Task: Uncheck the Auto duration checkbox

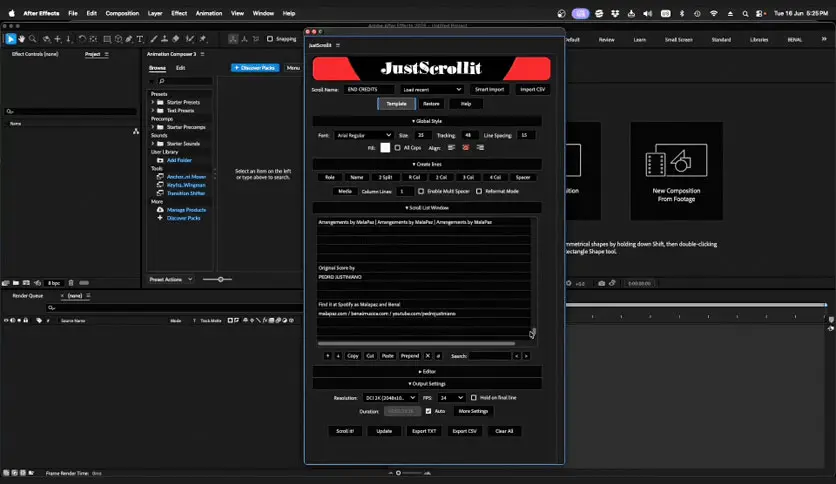Action: pyautogui.click(x=428, y=411)
